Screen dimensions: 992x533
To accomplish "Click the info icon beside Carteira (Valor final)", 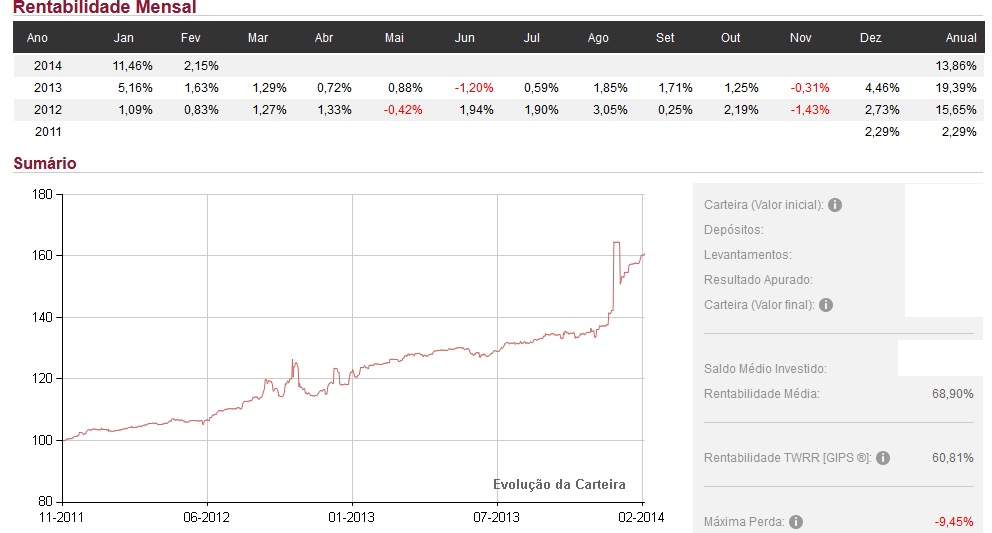I will point(826,305).
